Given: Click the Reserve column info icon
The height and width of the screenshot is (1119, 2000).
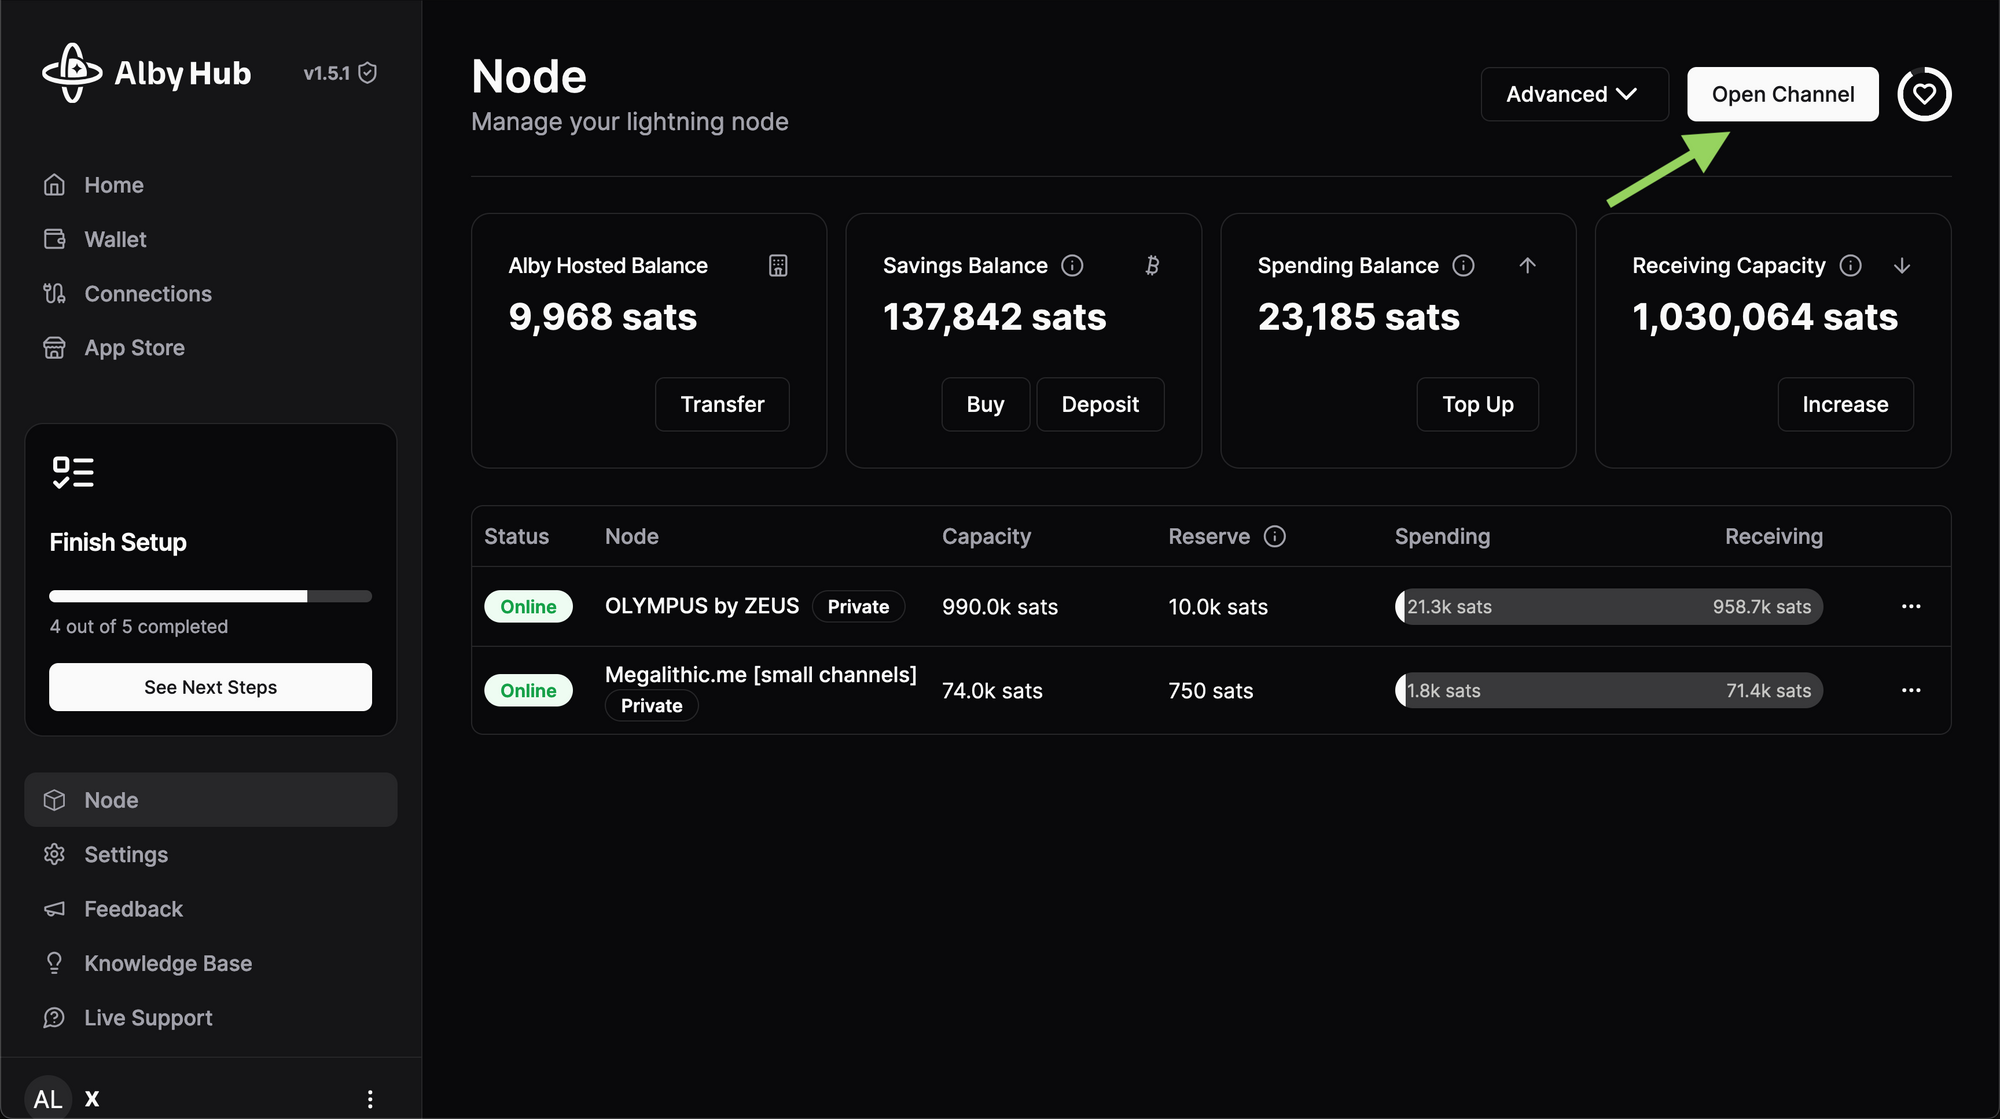Looking at the screenshot, I should pyautogui.click(x=1274, y=537).
